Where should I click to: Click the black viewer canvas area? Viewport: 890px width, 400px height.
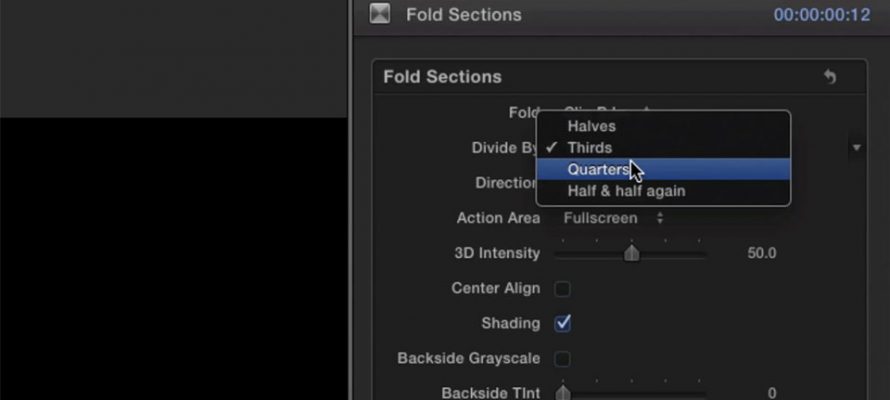click(173, 258)
